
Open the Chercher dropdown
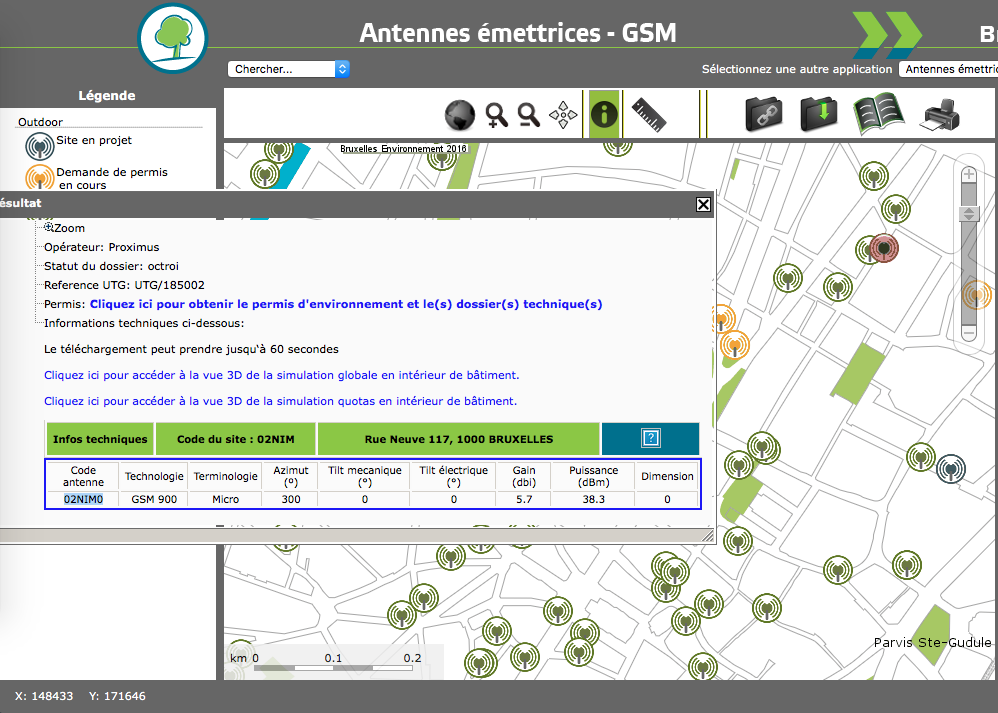point(289,69)
